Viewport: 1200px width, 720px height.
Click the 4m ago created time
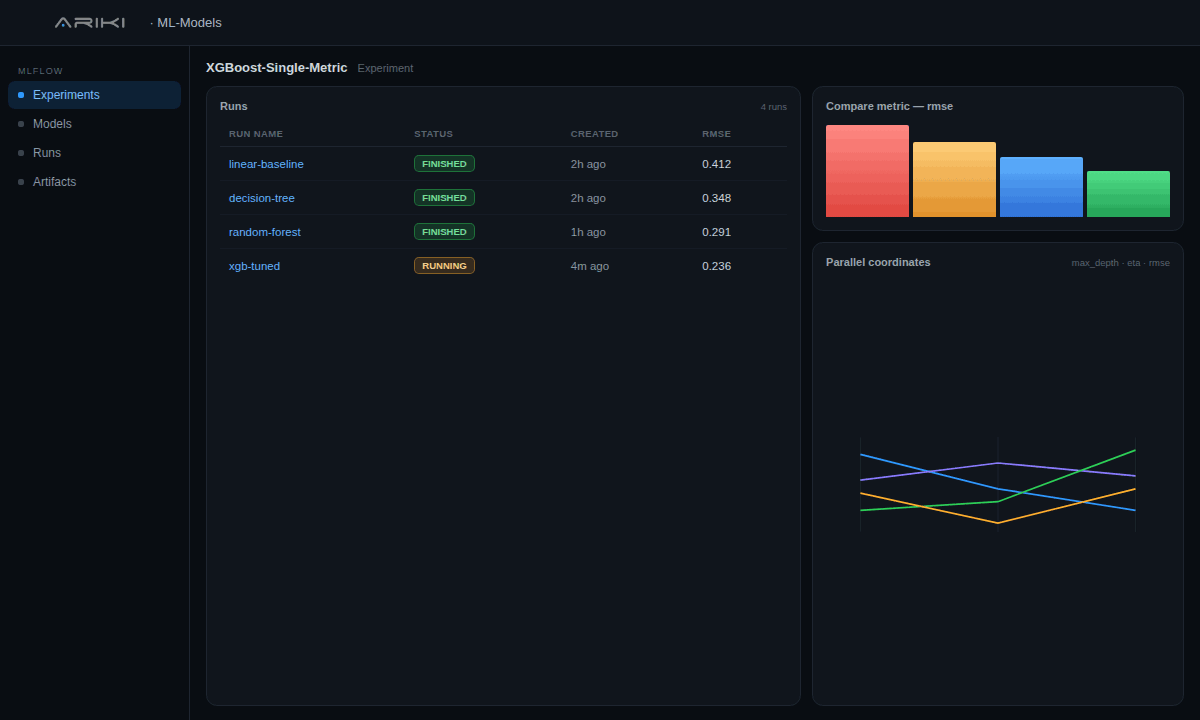click(x=590, y=266)
